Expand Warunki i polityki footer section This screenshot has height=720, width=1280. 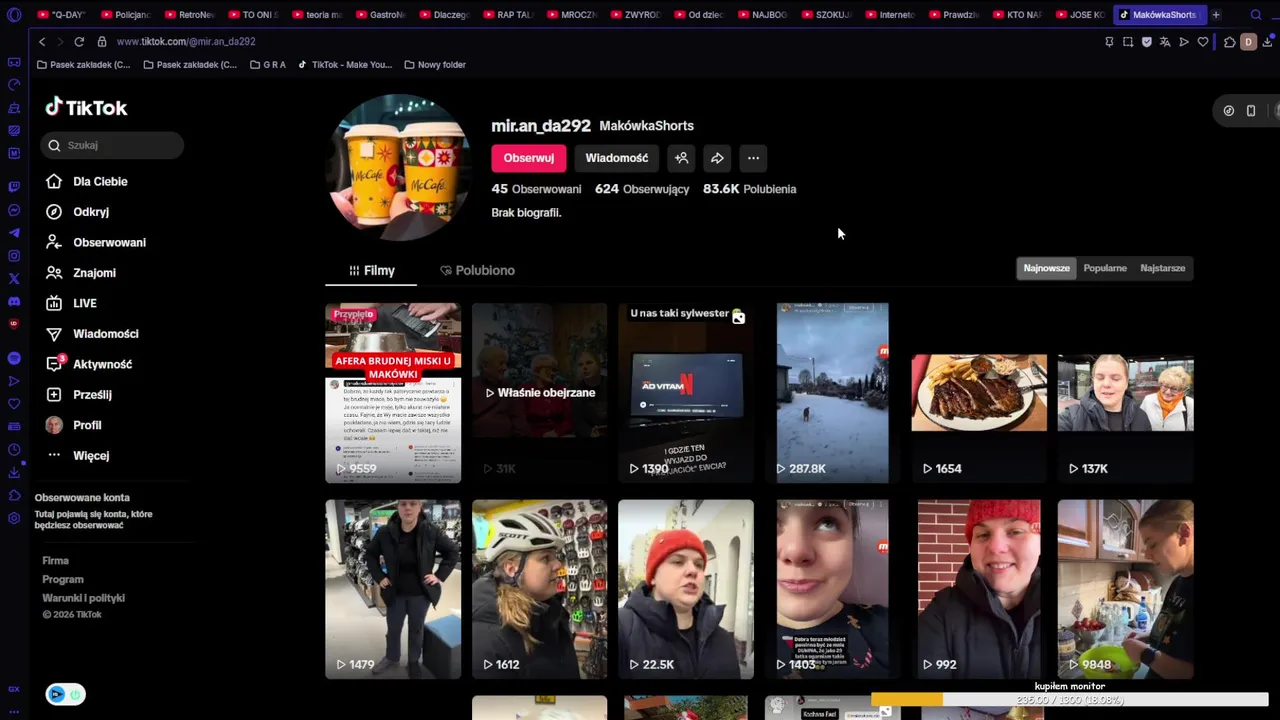pyautogui.click(x=83, y=598)
